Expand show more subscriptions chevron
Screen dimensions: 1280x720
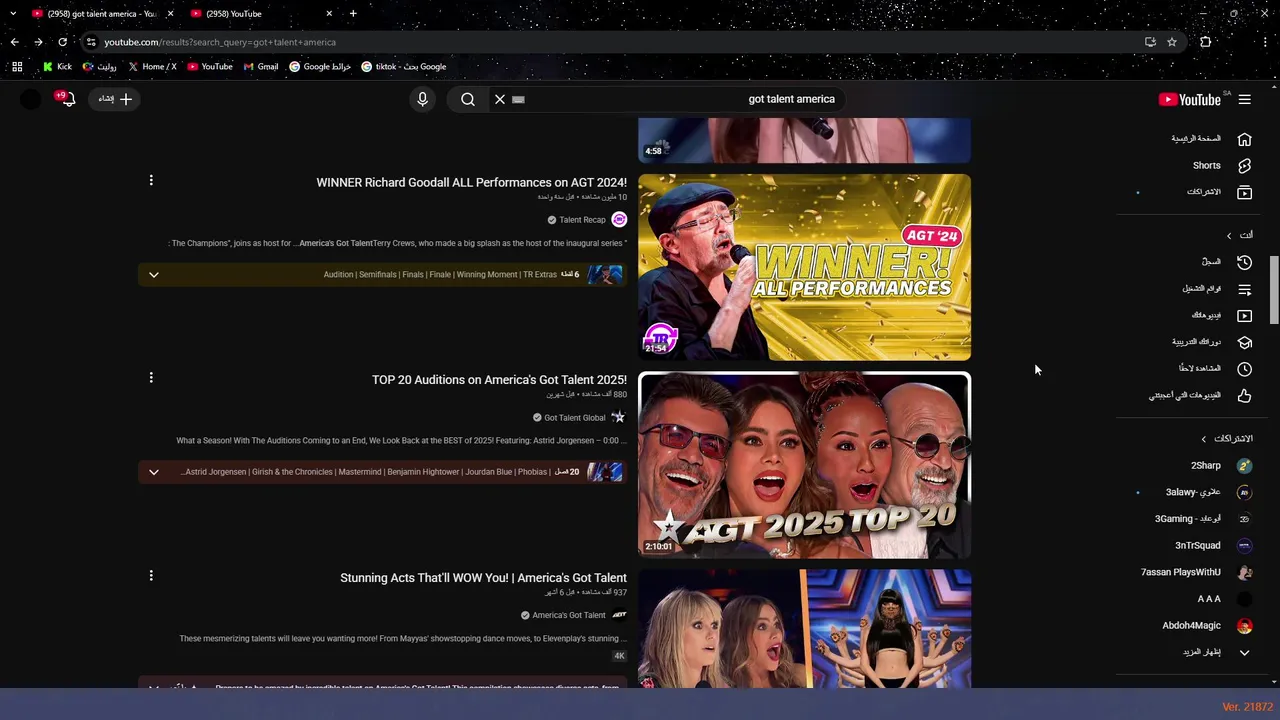1244,652
